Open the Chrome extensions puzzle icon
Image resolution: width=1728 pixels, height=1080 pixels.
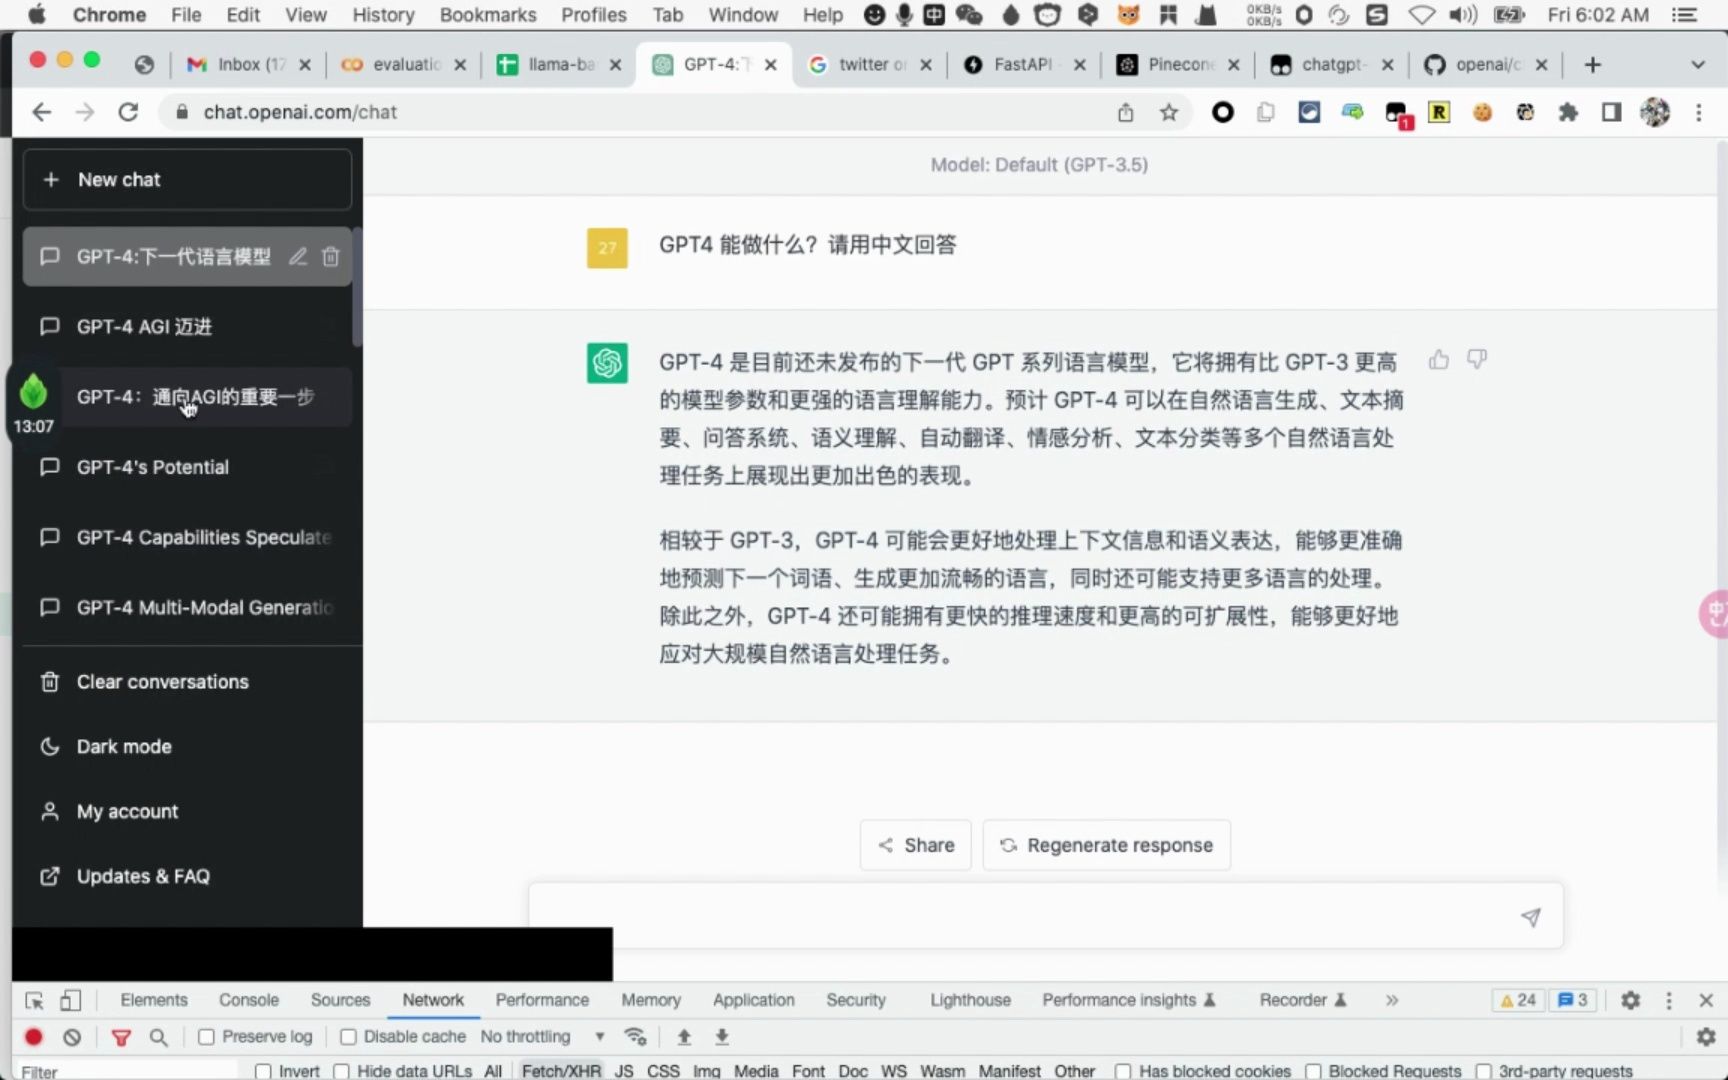coord(1568,112)
